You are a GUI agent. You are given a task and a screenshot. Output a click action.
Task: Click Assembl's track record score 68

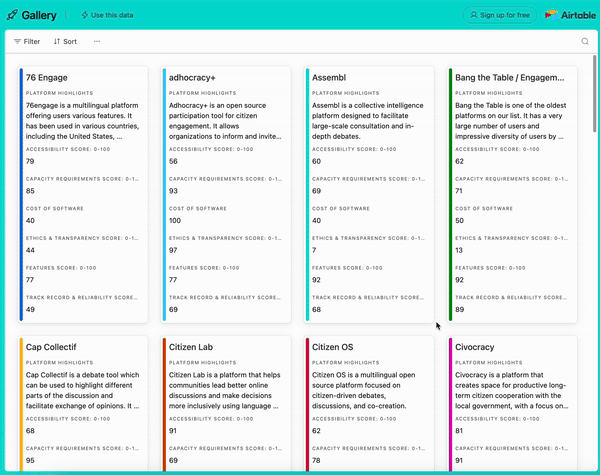tap(316, 309)
